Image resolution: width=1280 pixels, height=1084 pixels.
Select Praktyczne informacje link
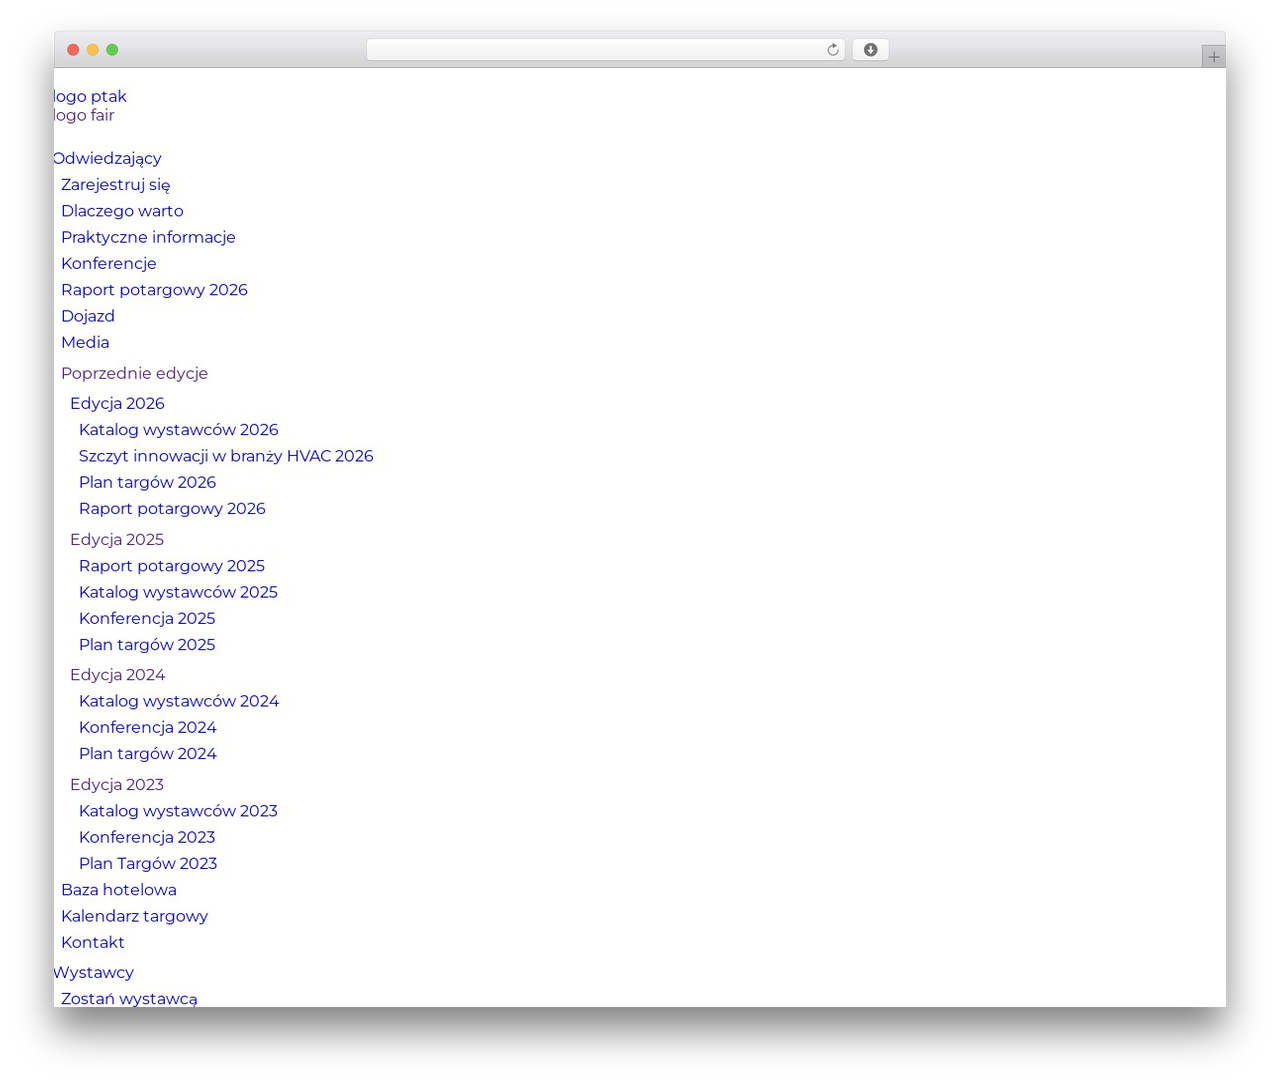[148, 237]
